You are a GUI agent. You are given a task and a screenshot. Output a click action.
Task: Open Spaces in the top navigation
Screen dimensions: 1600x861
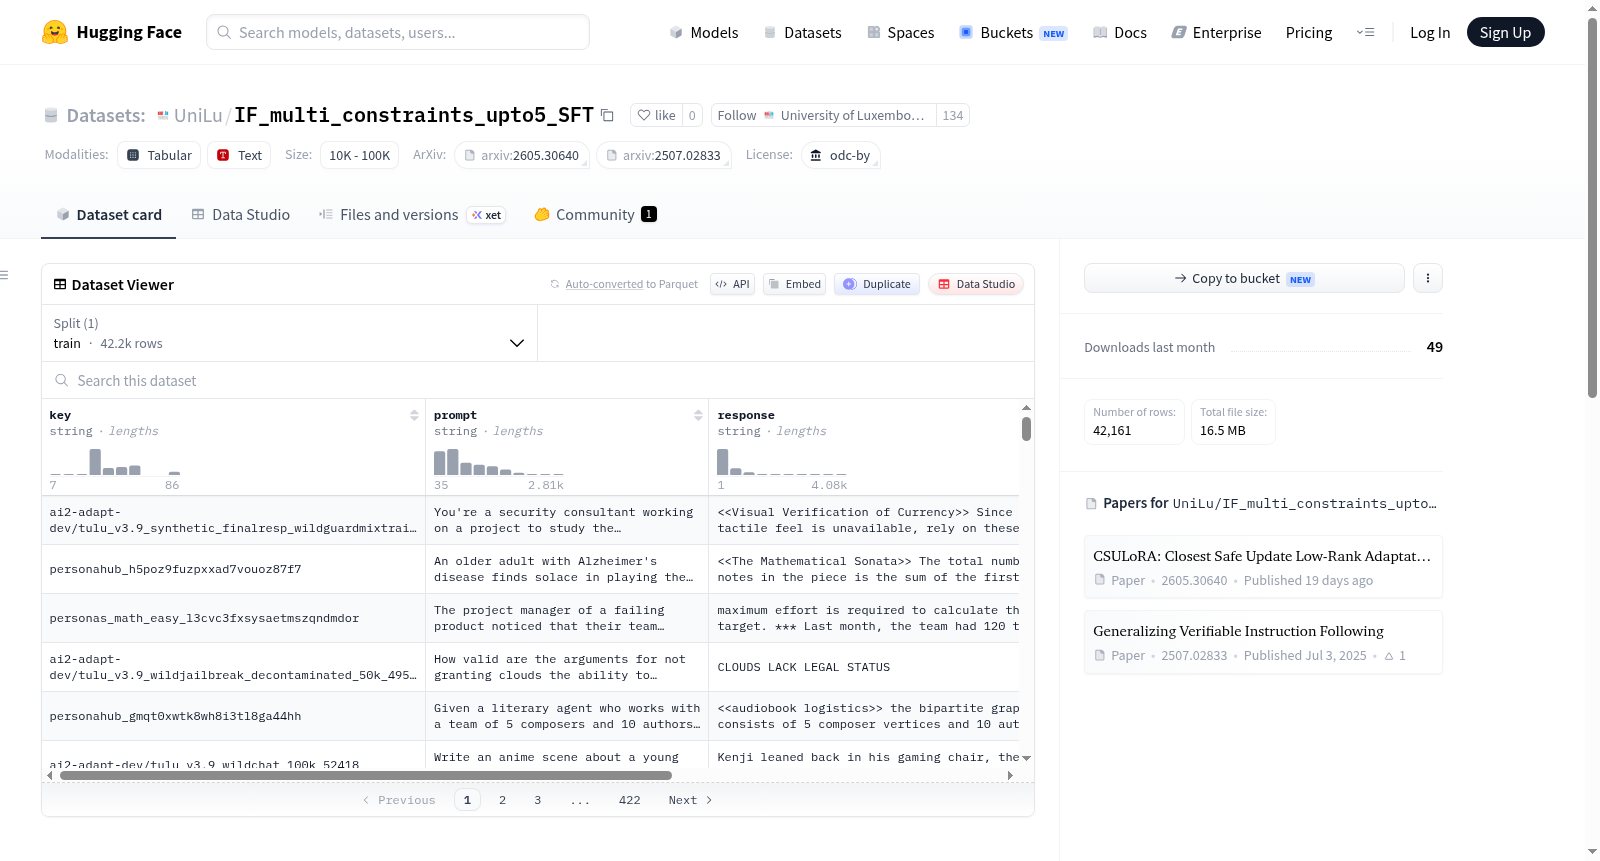point(900,32)
